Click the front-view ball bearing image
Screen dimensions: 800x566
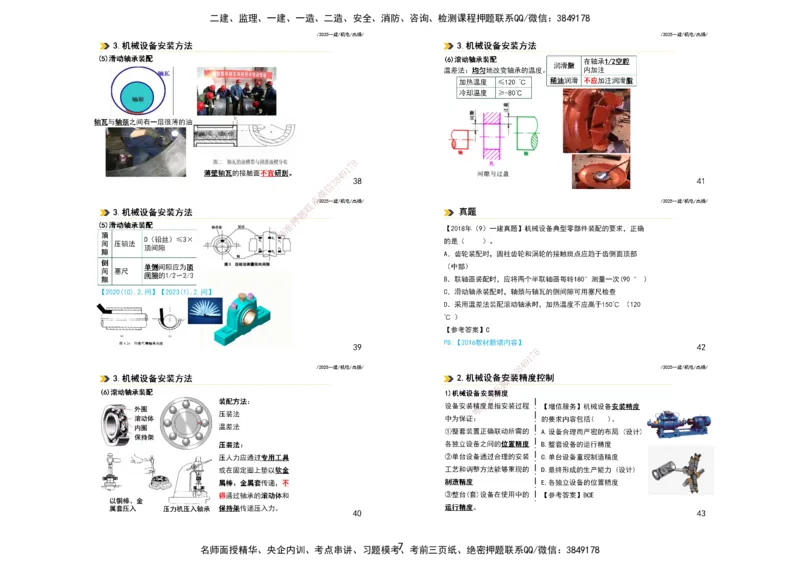pos(186,423)
